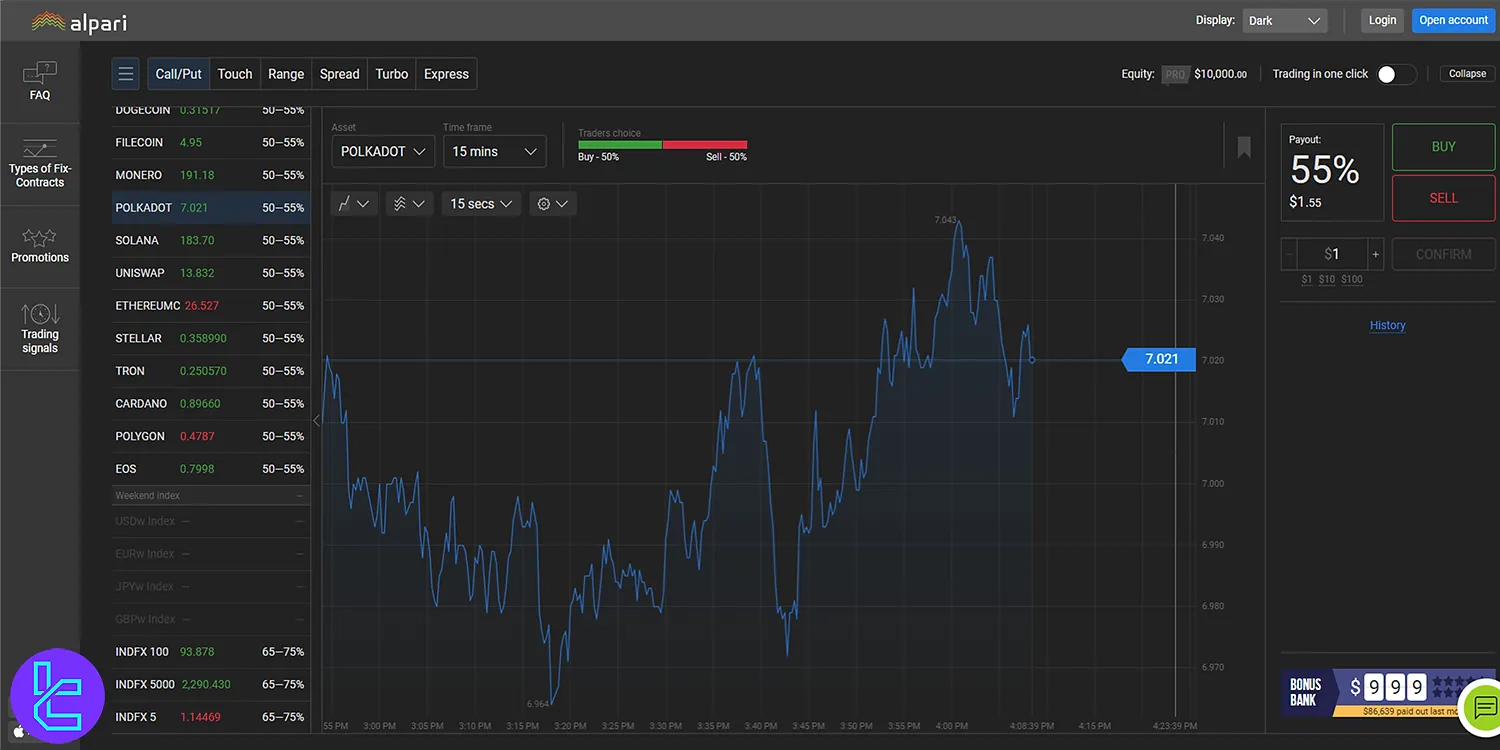Click the Collapse button

1467,74
